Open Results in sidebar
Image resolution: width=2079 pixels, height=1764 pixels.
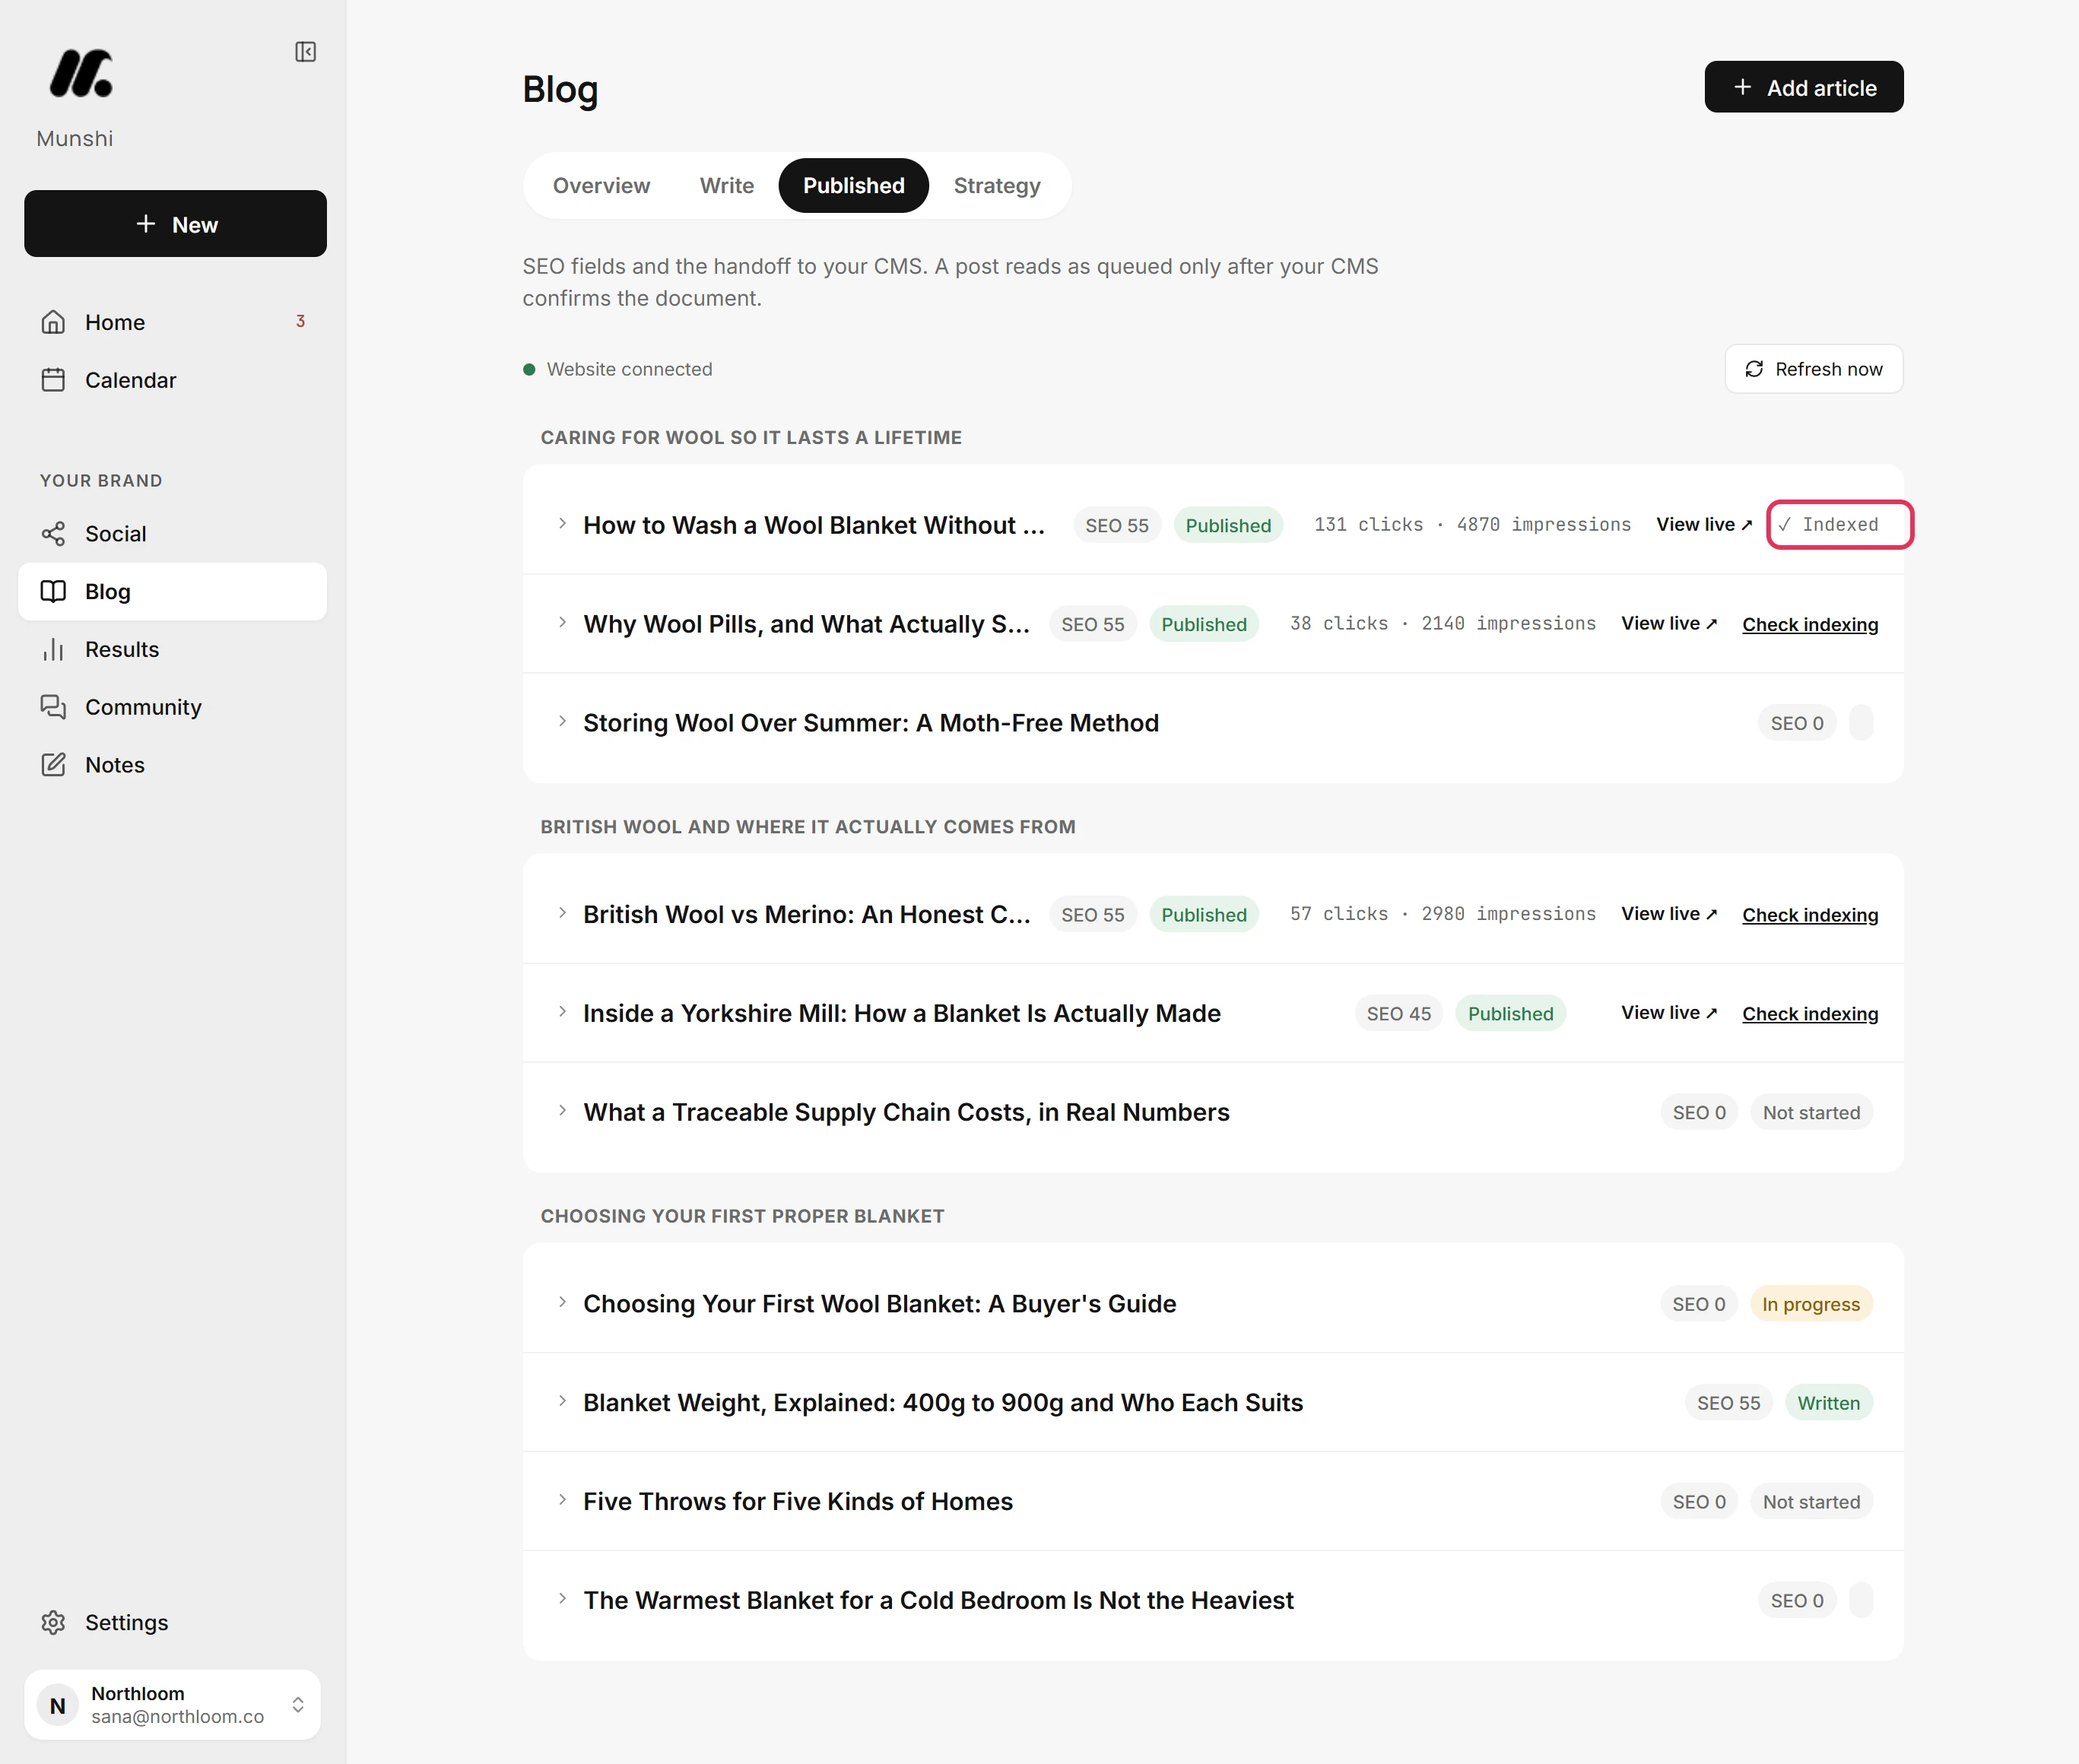(x=172, y=650)
